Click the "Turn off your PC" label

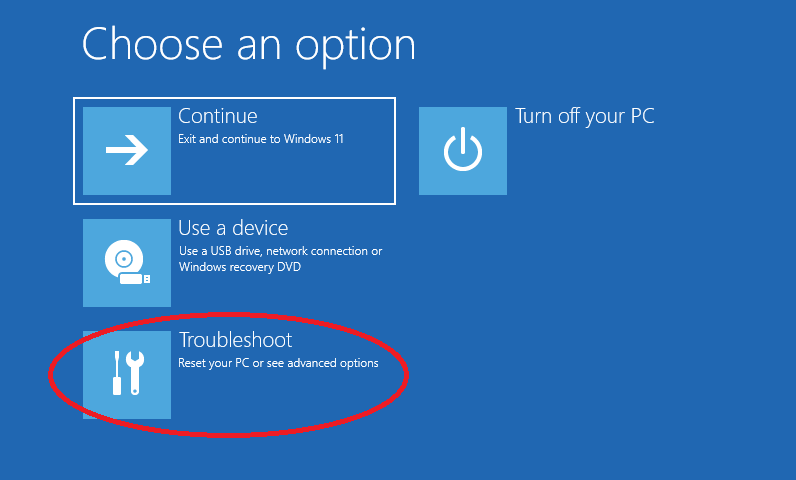pos(585,117)
